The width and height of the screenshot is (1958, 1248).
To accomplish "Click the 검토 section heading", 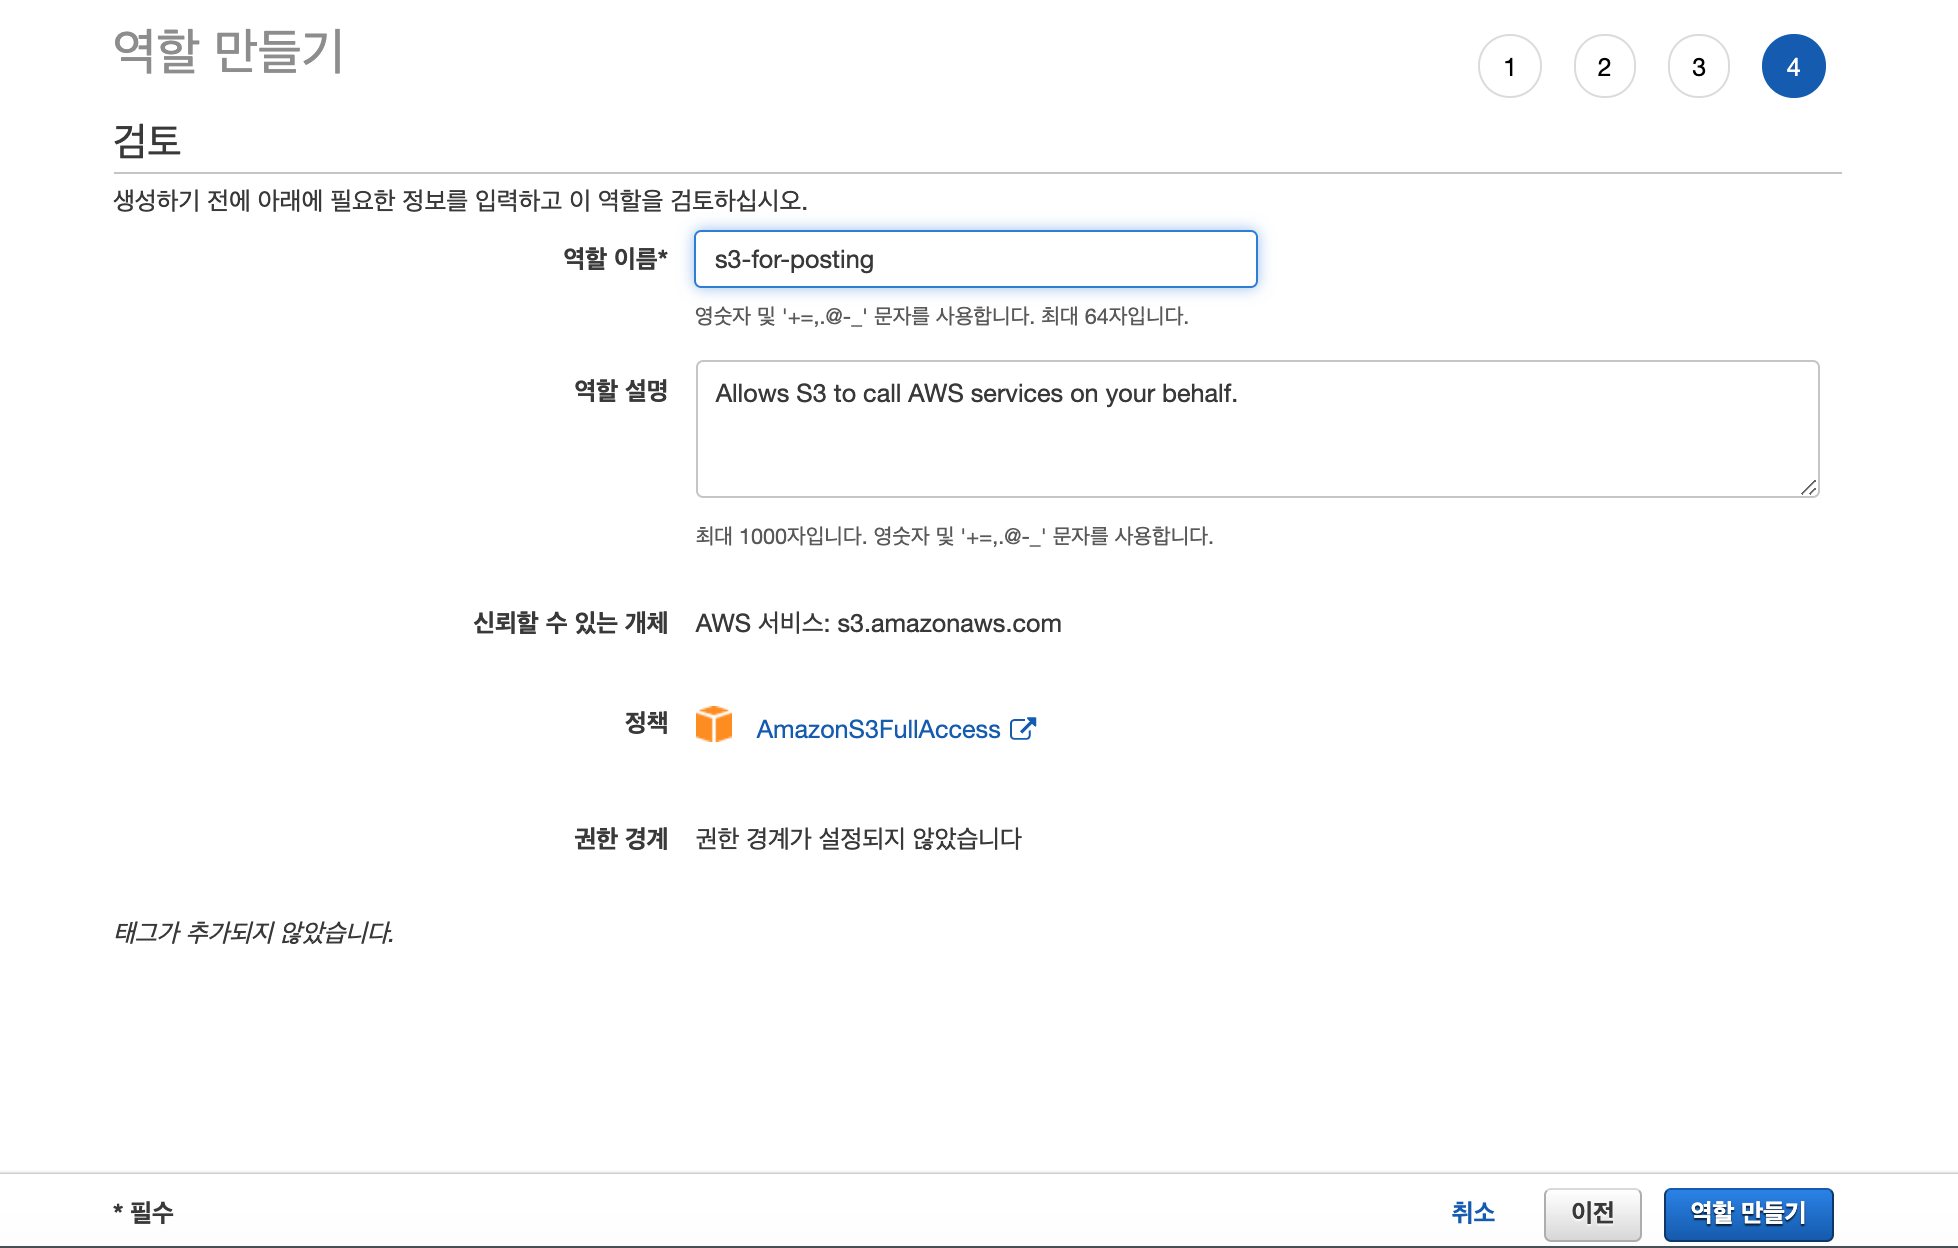I will (147, 140).
